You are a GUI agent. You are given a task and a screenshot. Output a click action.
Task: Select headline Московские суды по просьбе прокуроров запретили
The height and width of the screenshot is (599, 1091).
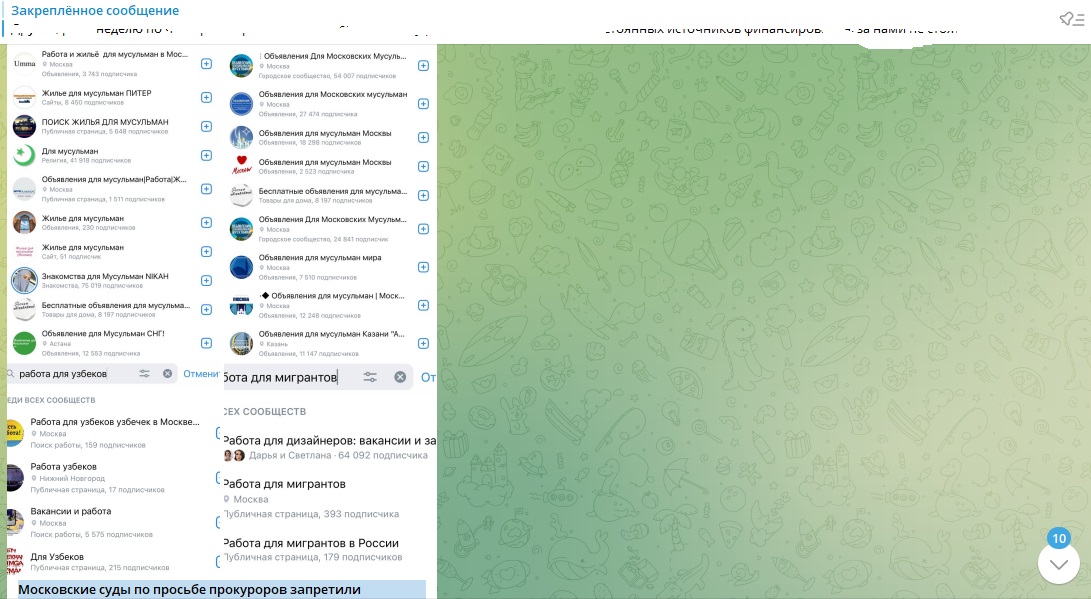189,589
